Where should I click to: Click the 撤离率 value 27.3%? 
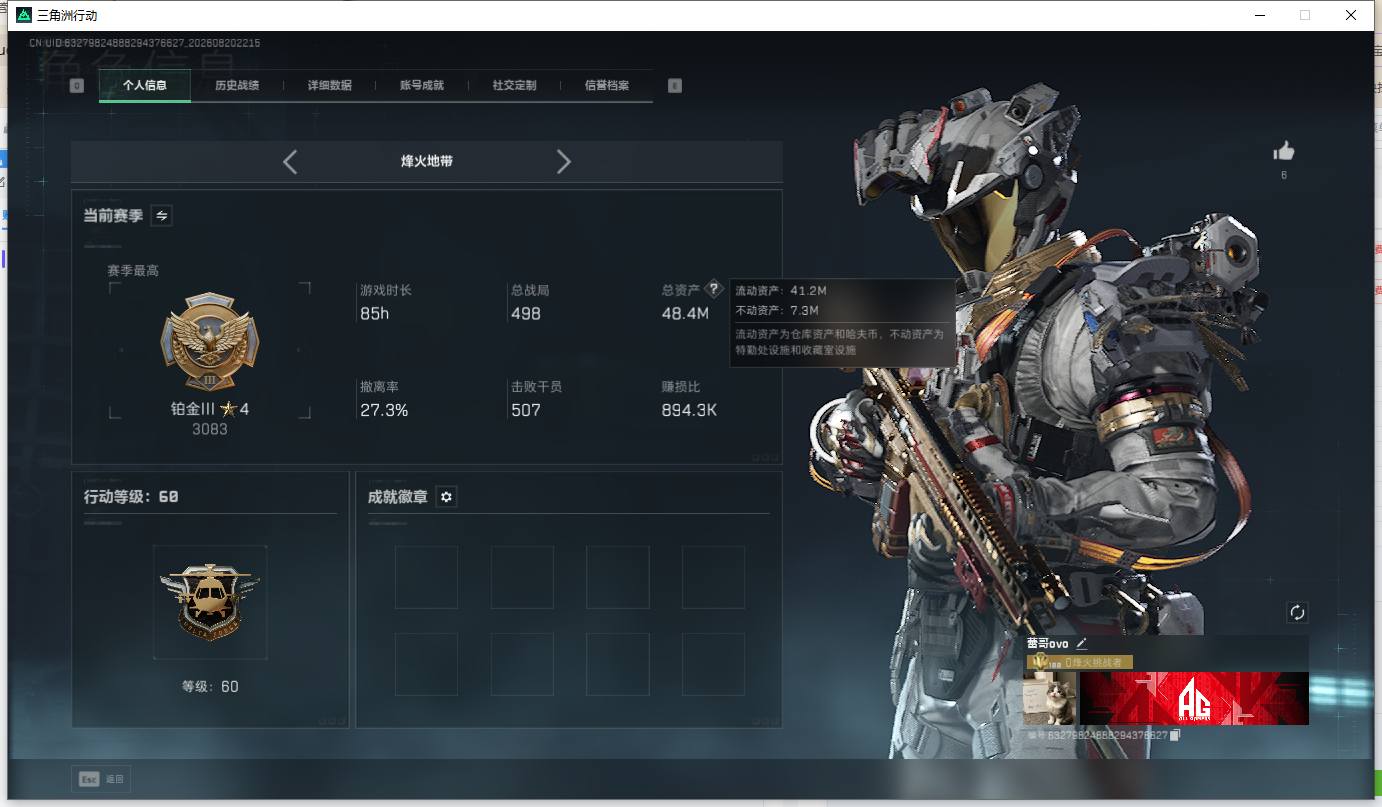(x=384, y=410)
